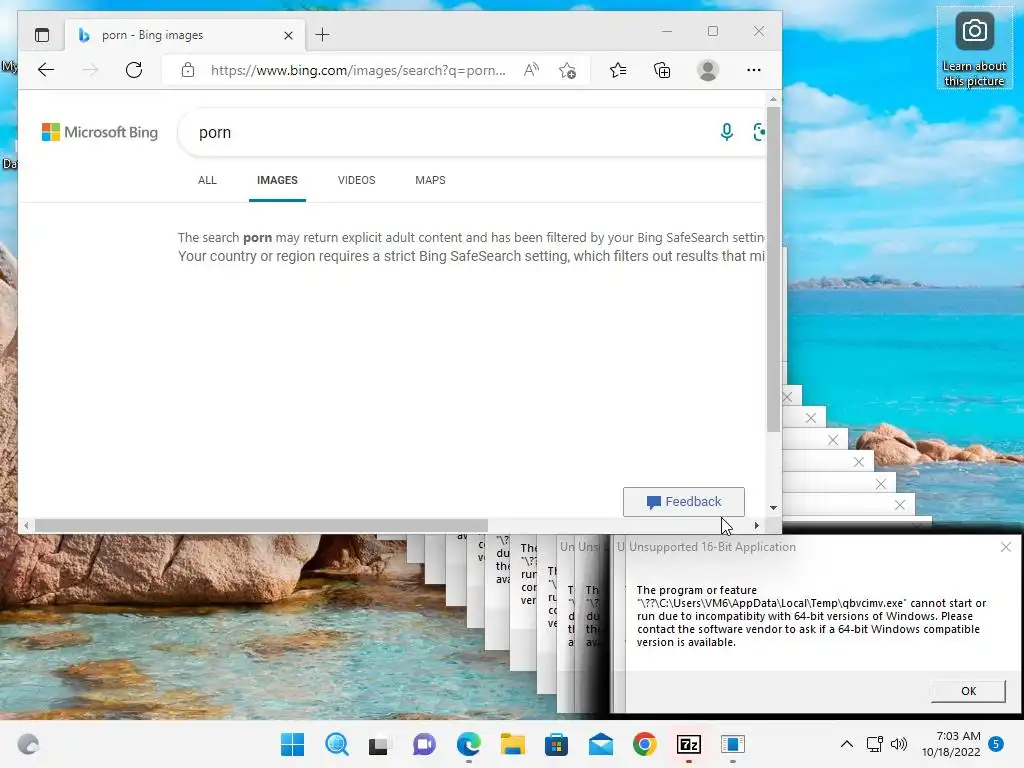Open File Explorer from taskbar
The width and height of the screenshot is (1024, 768).
coord(513,744)
